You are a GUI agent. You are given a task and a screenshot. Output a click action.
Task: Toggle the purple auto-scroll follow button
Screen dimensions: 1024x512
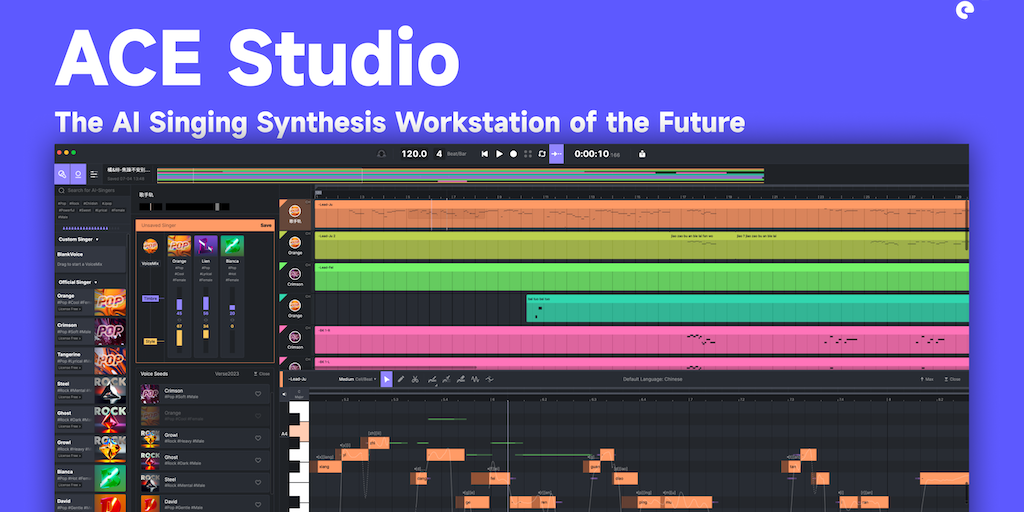tap(556, 154)
